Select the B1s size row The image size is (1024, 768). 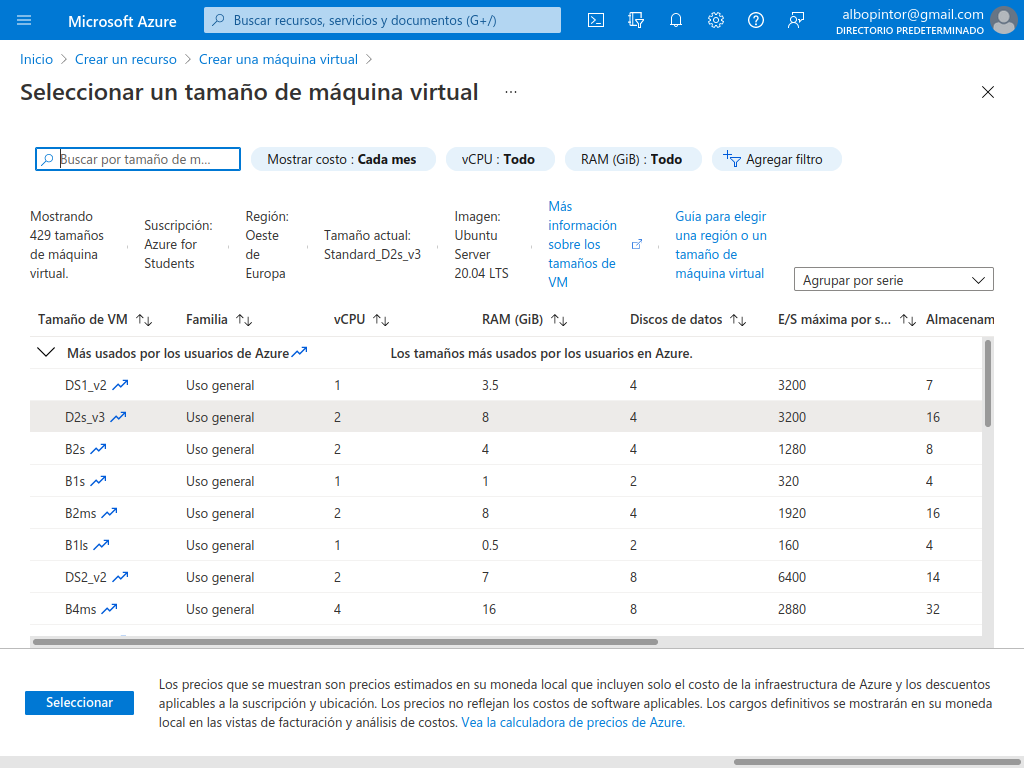point(505,481)
